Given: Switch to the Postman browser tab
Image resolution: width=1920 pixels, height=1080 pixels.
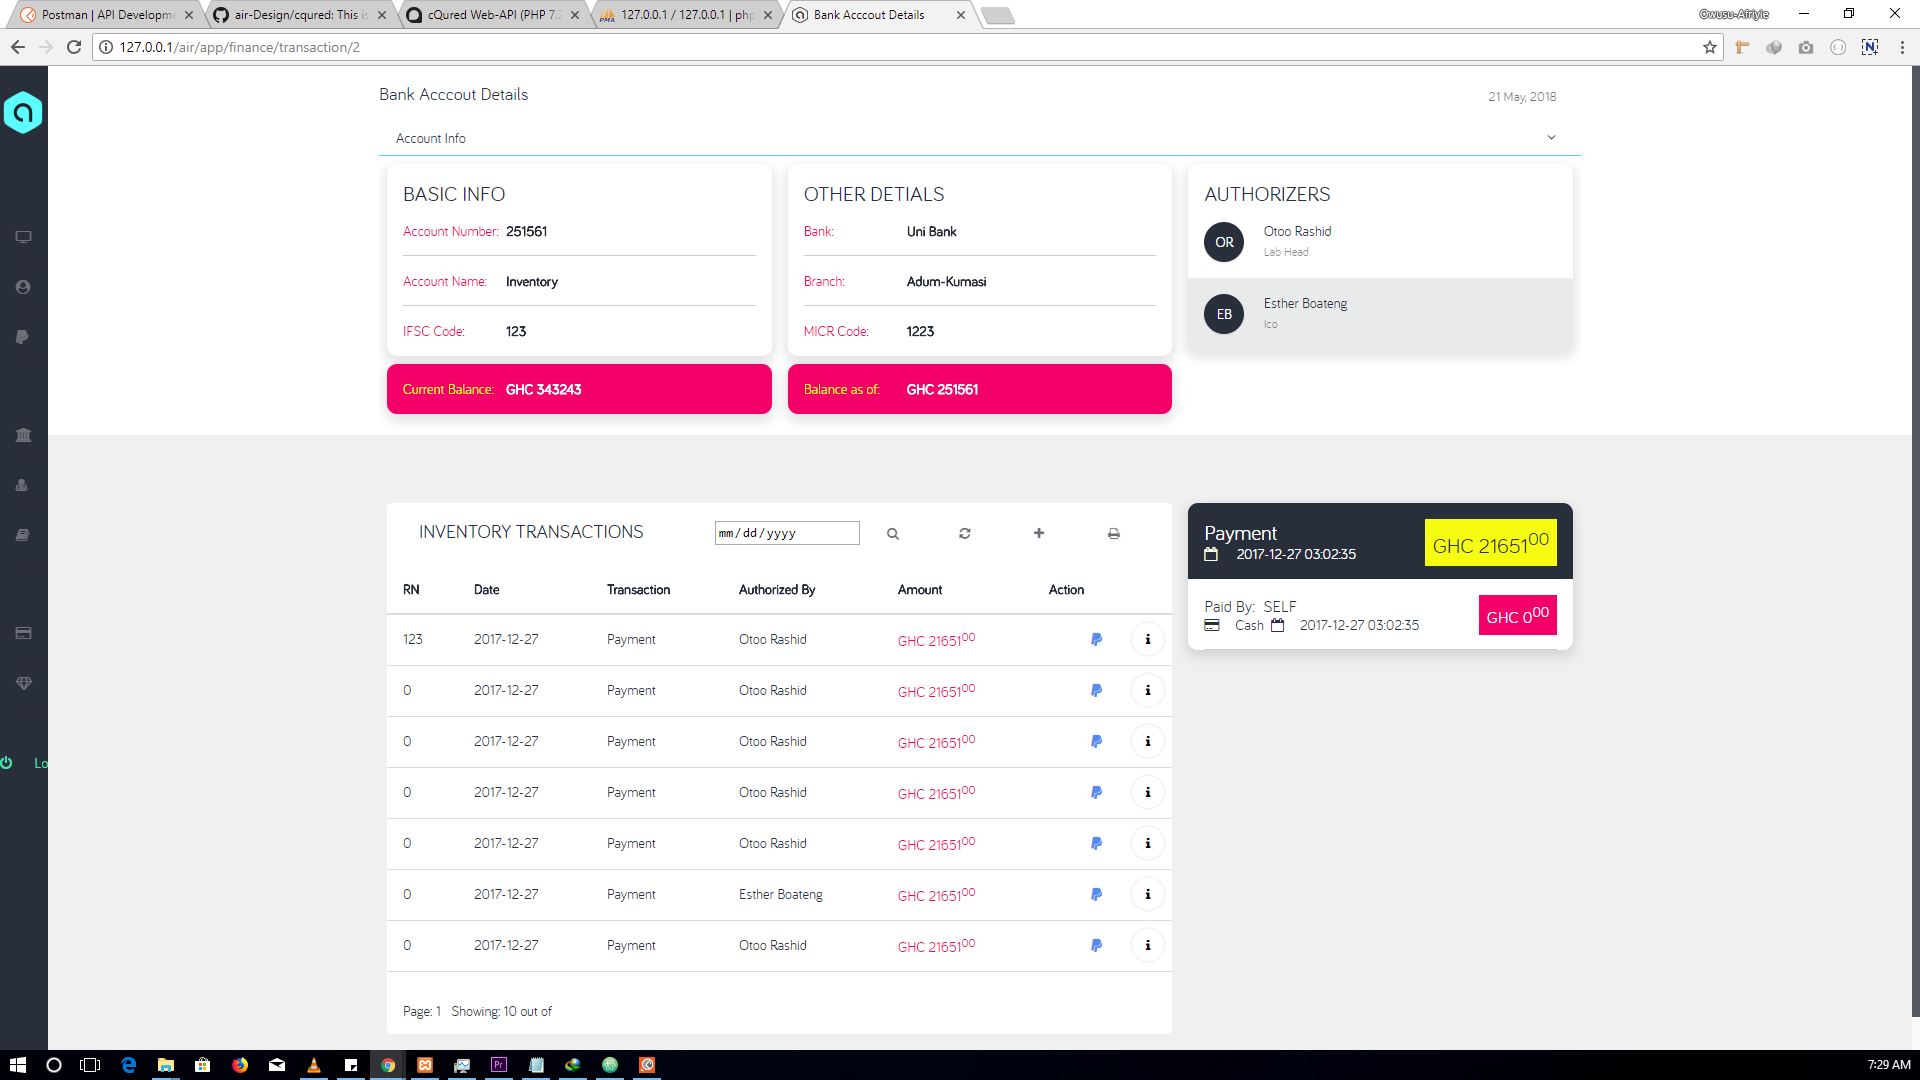Looking at the screenshot, I should (106, 15).
